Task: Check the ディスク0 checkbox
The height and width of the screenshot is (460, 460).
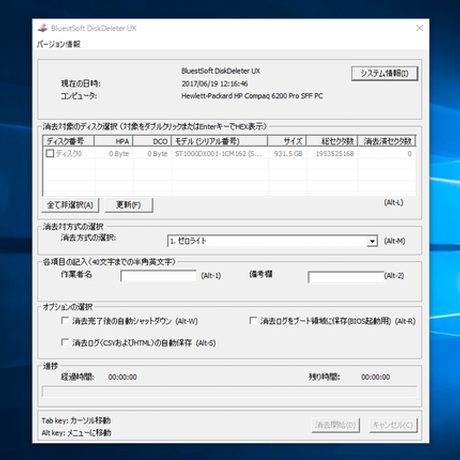Action: click(x=50, y=153)
